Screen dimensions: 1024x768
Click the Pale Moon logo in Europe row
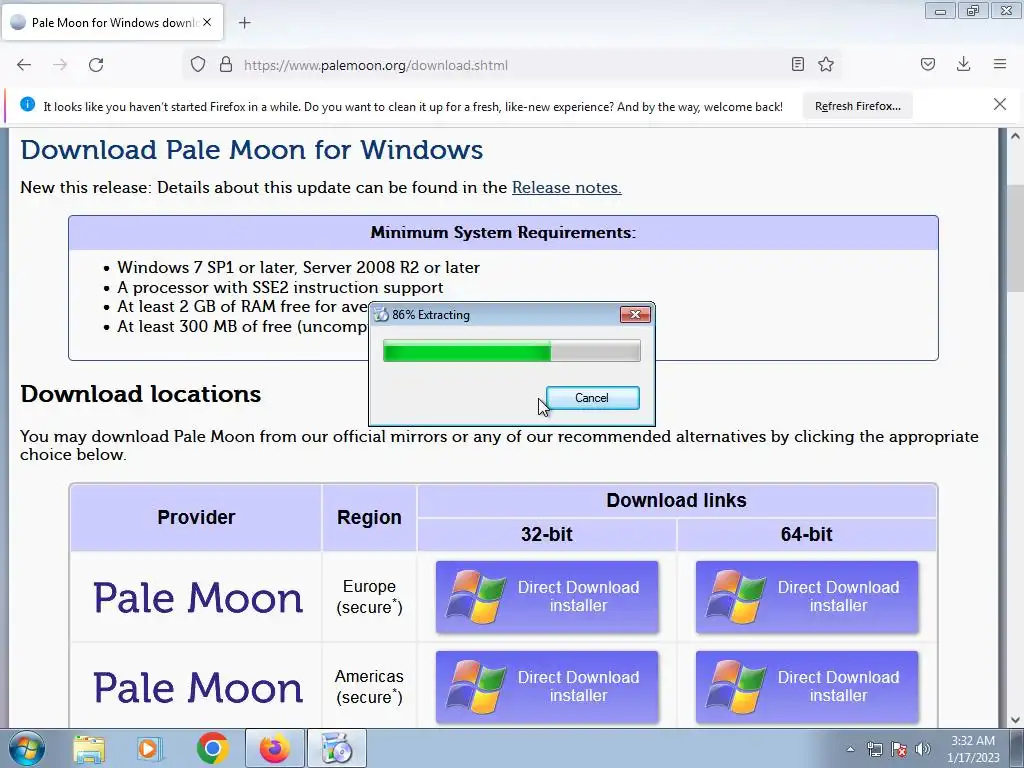pyautogui.click(x=198, y=598)
